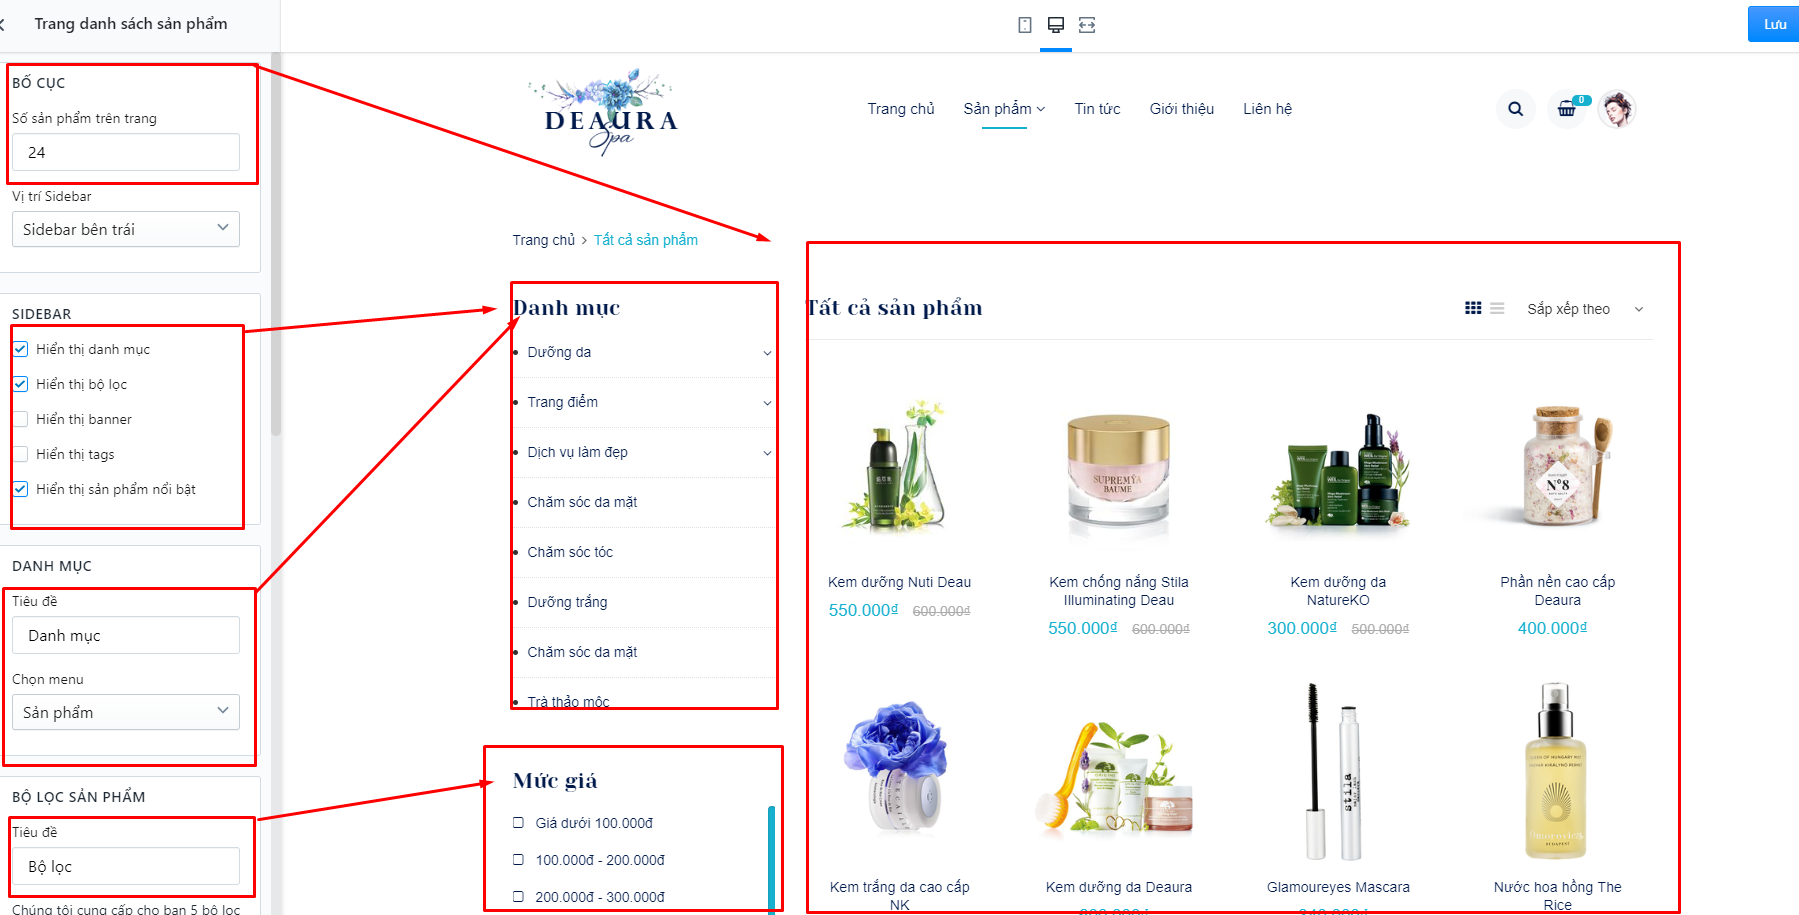The height and width of the screenshot is (915, 1799).
Task: Click the Số sản phẩm trên trang field
Action: 126,152
